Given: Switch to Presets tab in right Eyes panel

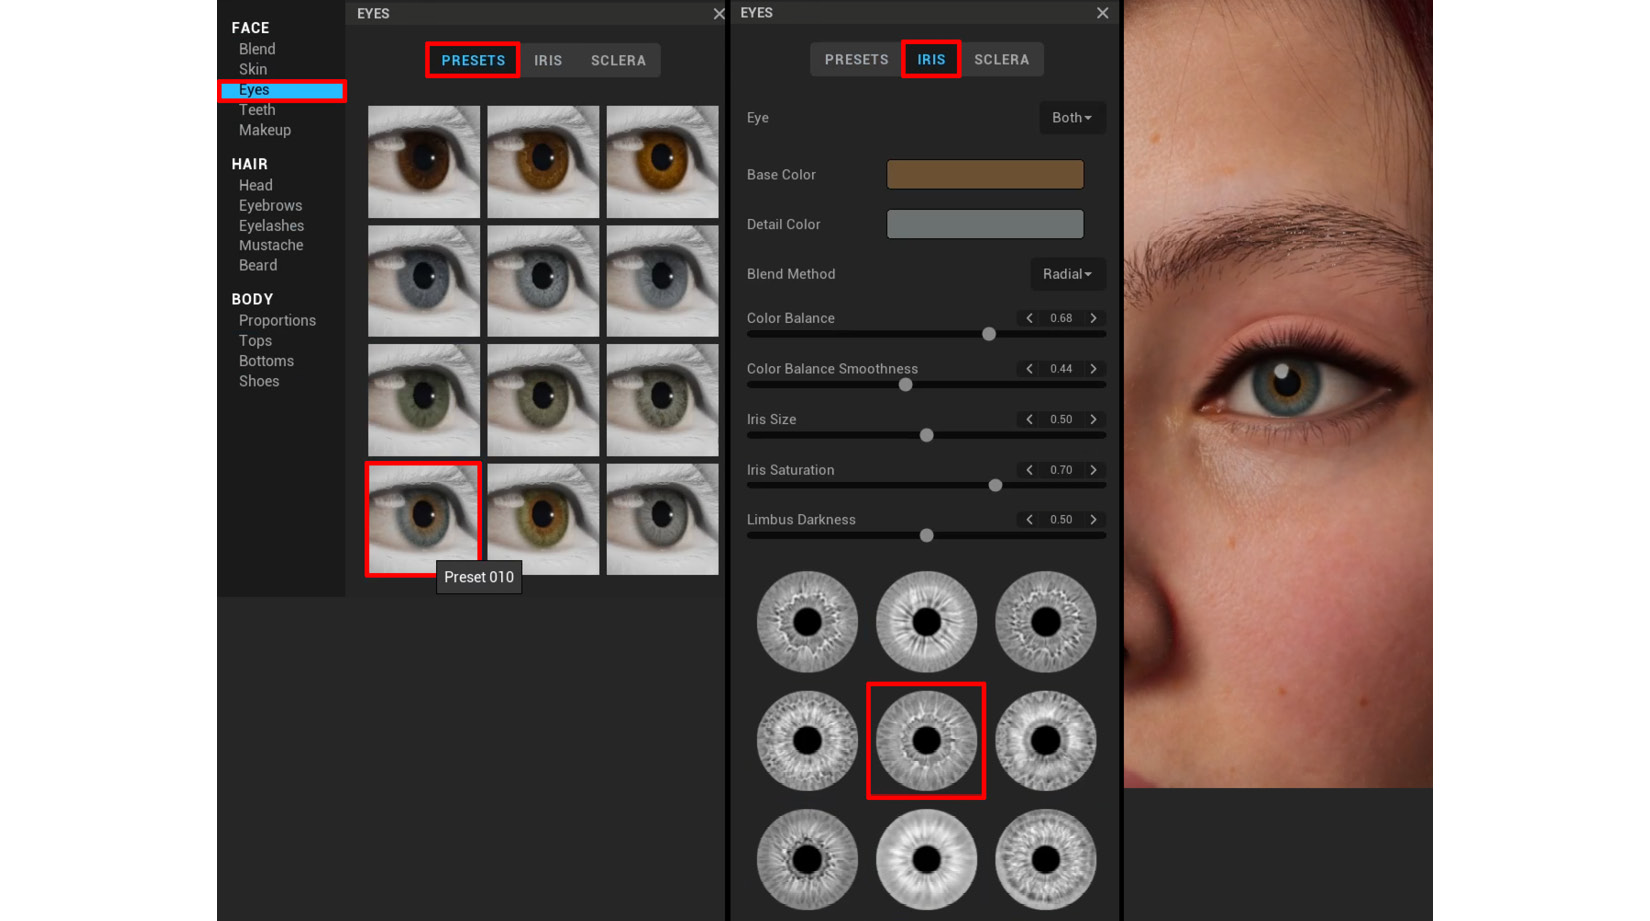Looking at the screenshot, I should 856,59.
